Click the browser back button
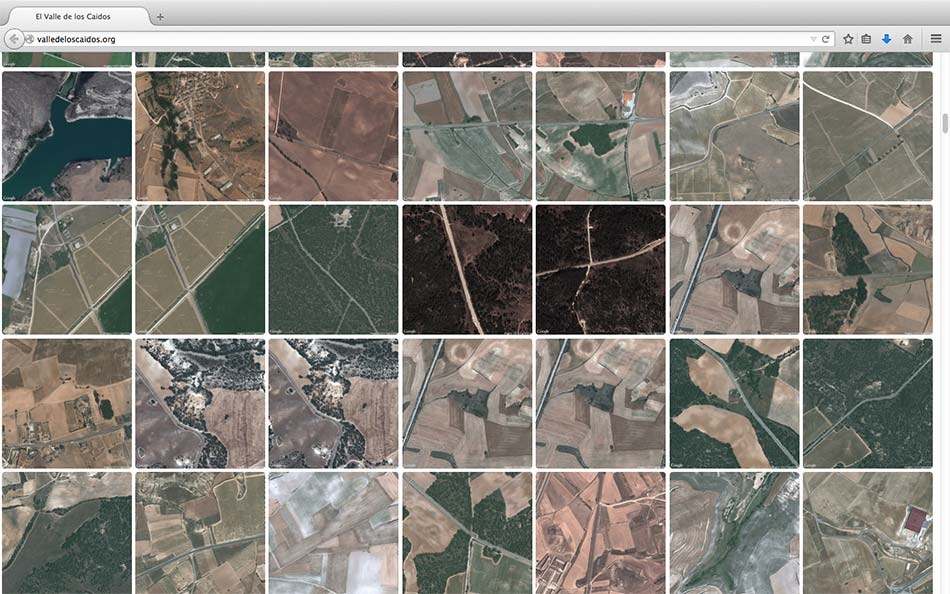 14,39
